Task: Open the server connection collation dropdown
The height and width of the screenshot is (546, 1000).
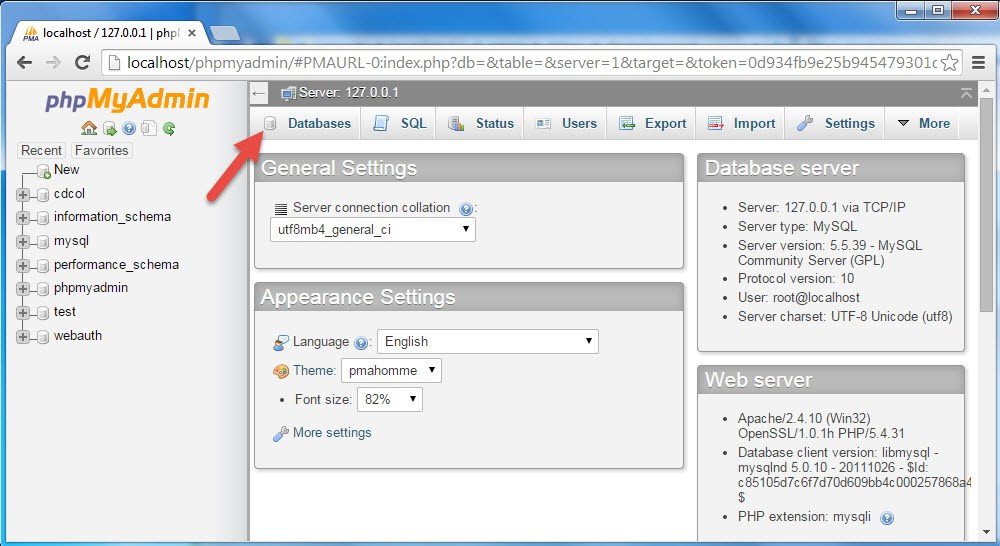Action: (x=372, y=230)
